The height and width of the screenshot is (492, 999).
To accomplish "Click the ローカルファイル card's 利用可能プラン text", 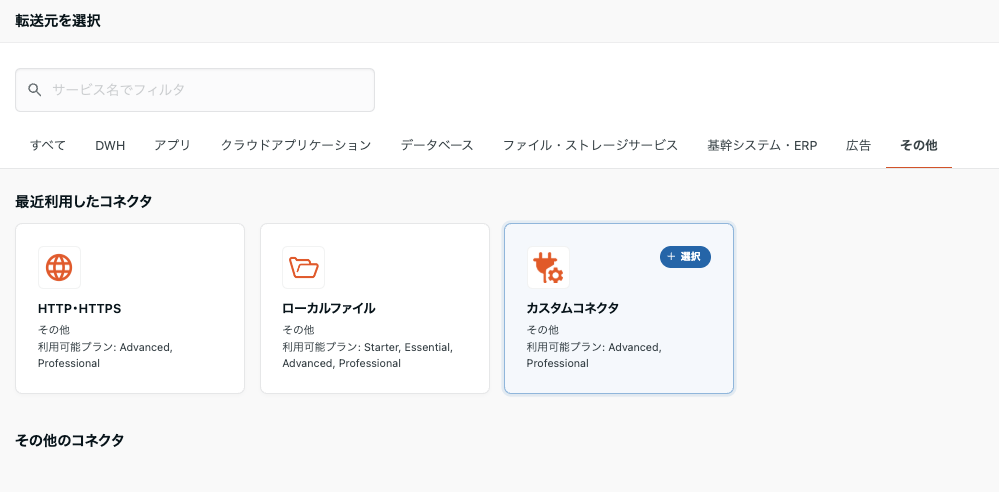I will pyautogui.click(x=367, y=355).
